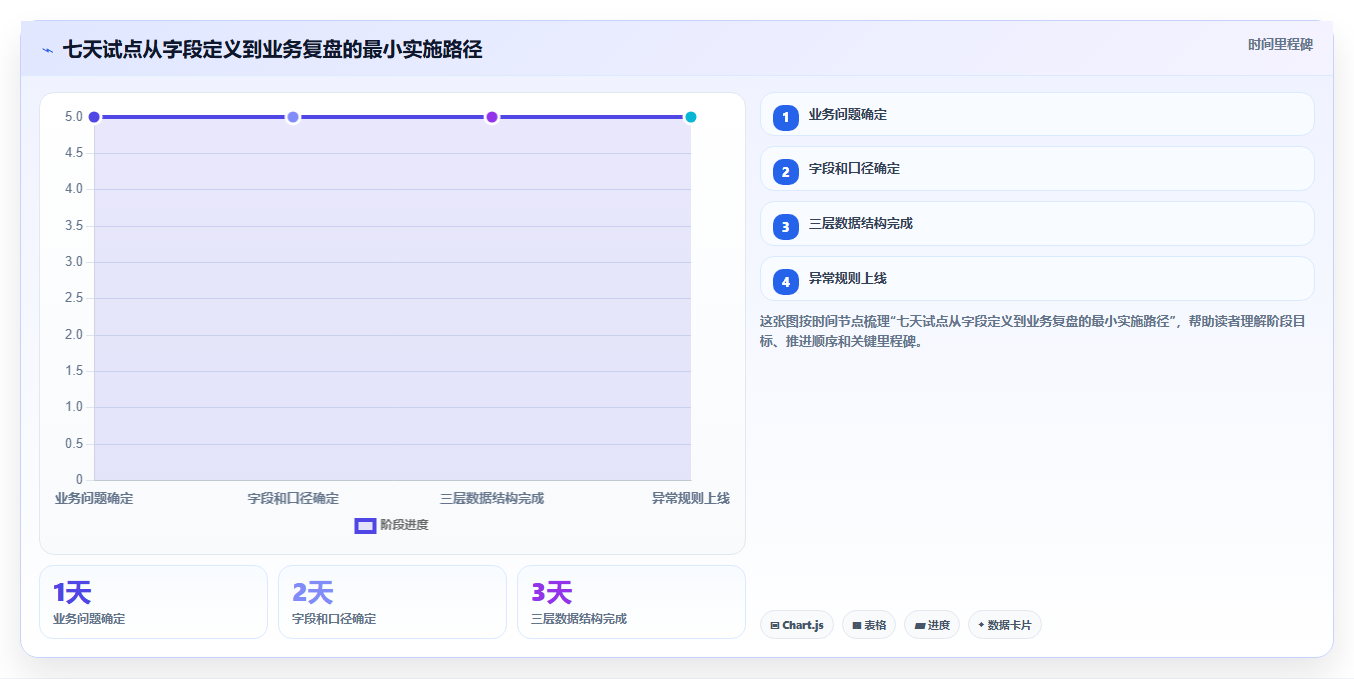The width and height of the screenshot is (1354, 679).
Task: Click the x-axis label 业务问题确定
Action: tap(94, 498)
